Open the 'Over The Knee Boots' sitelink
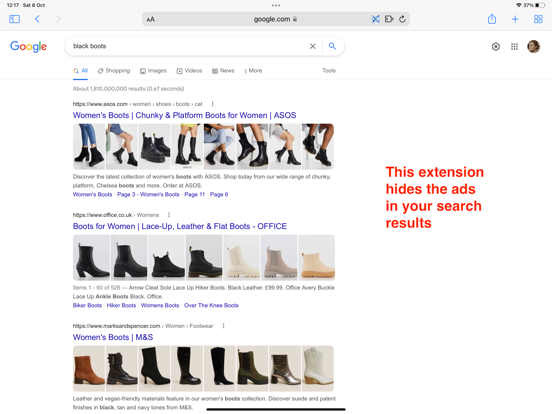Image resolution: width=552 pixels, height=414 pixels. pos(211,305)
